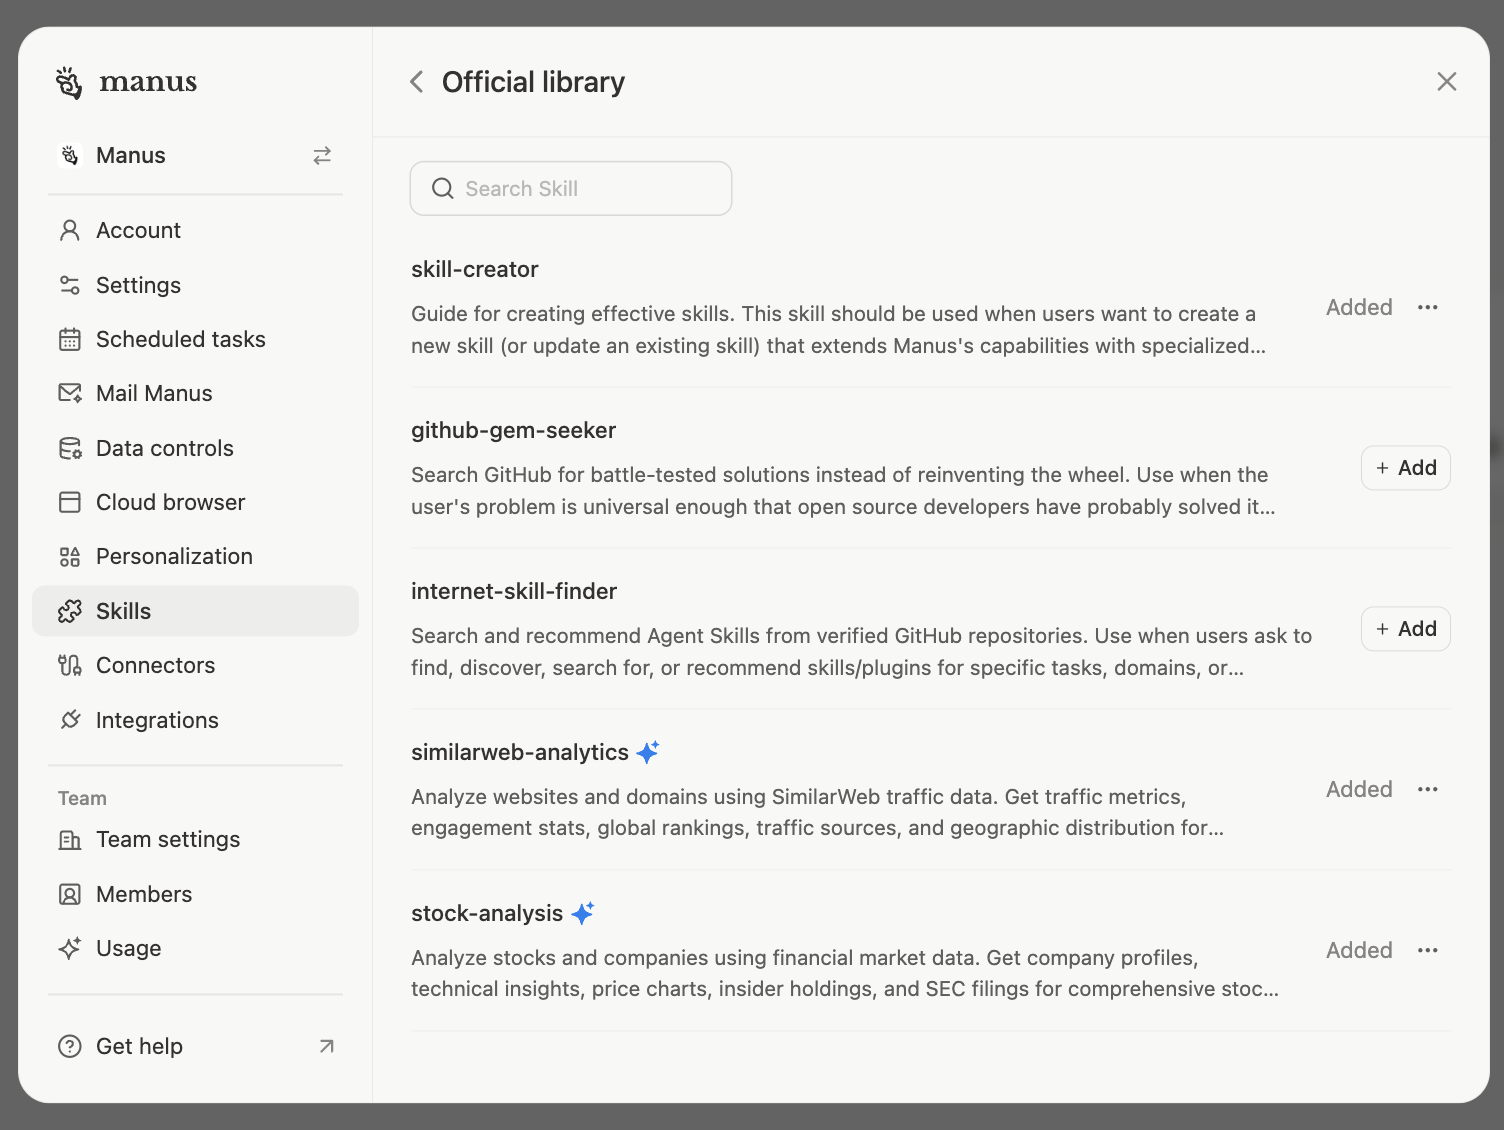The width and height of the screenshot is (1504, 1130).
Task: Click the Mail Manus envelope icon
Action: (70, 394)
